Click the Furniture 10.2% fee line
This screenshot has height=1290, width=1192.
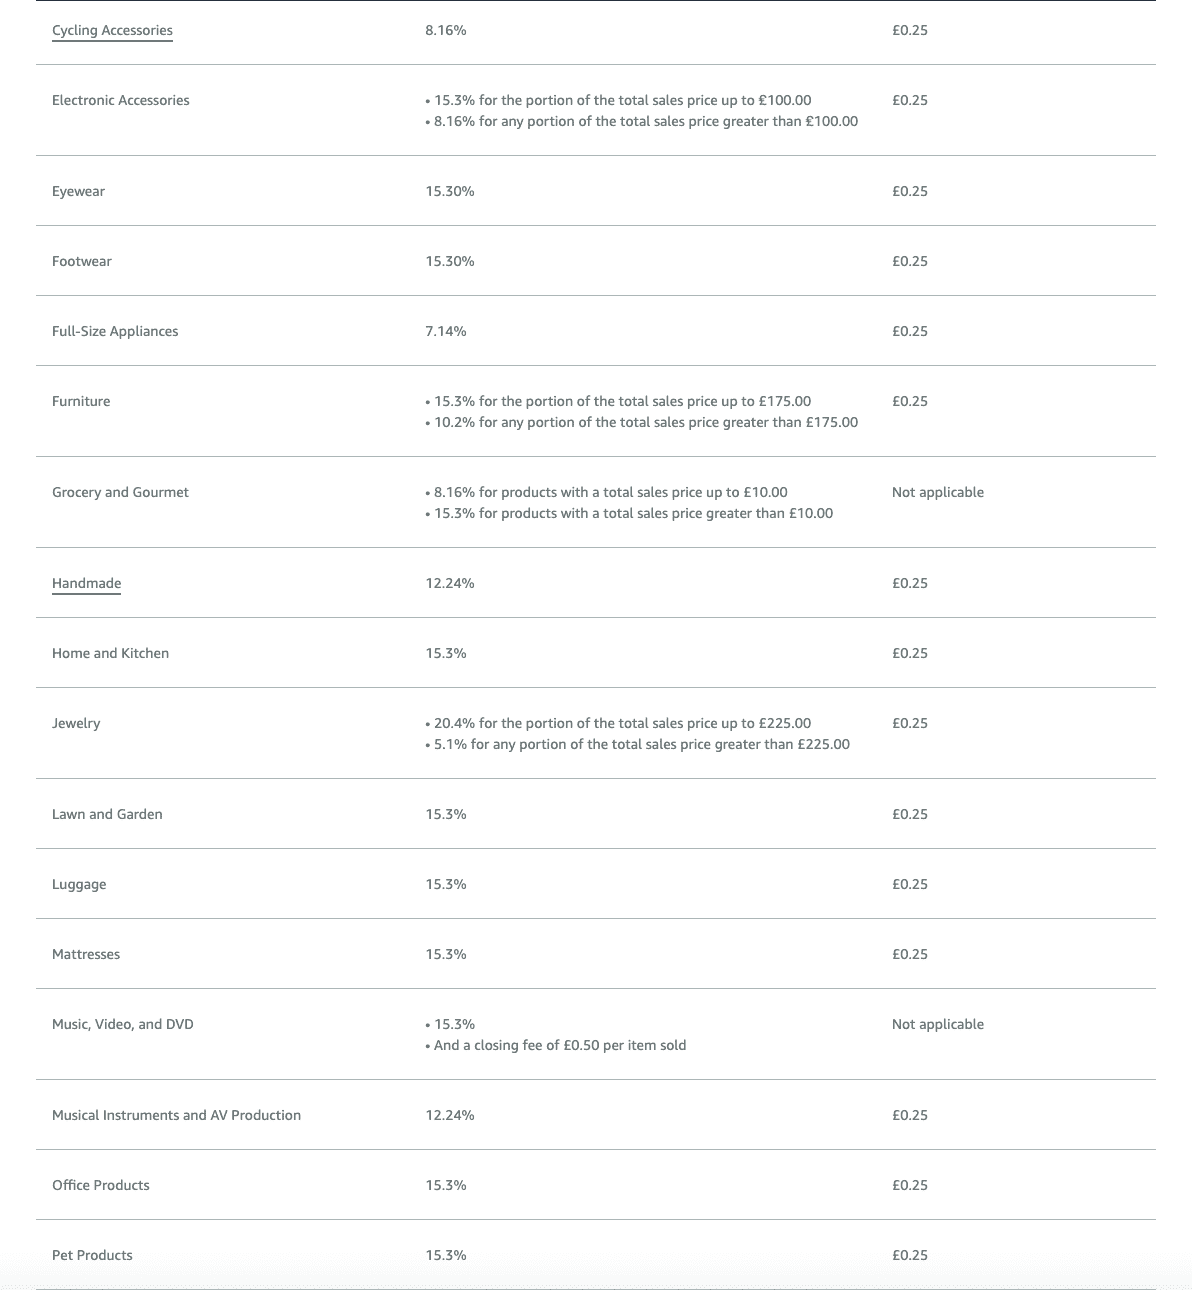(645, 423)
